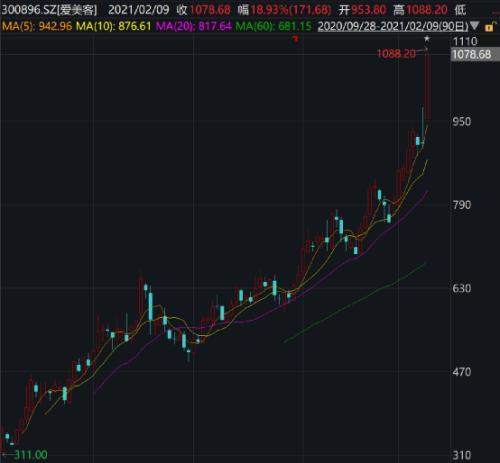Click the 310 price axis label

pyautogui.click(x=462, y=455)
